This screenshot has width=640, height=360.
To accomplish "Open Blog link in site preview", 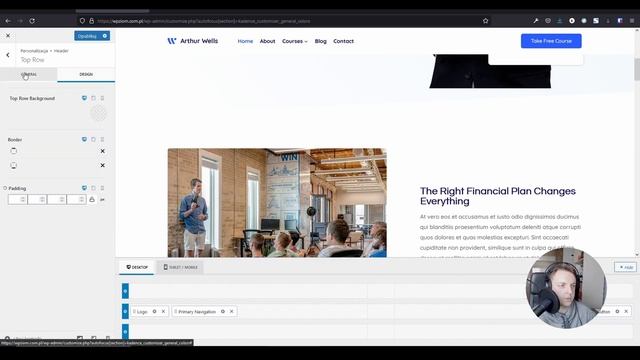I will coord(320,41).
